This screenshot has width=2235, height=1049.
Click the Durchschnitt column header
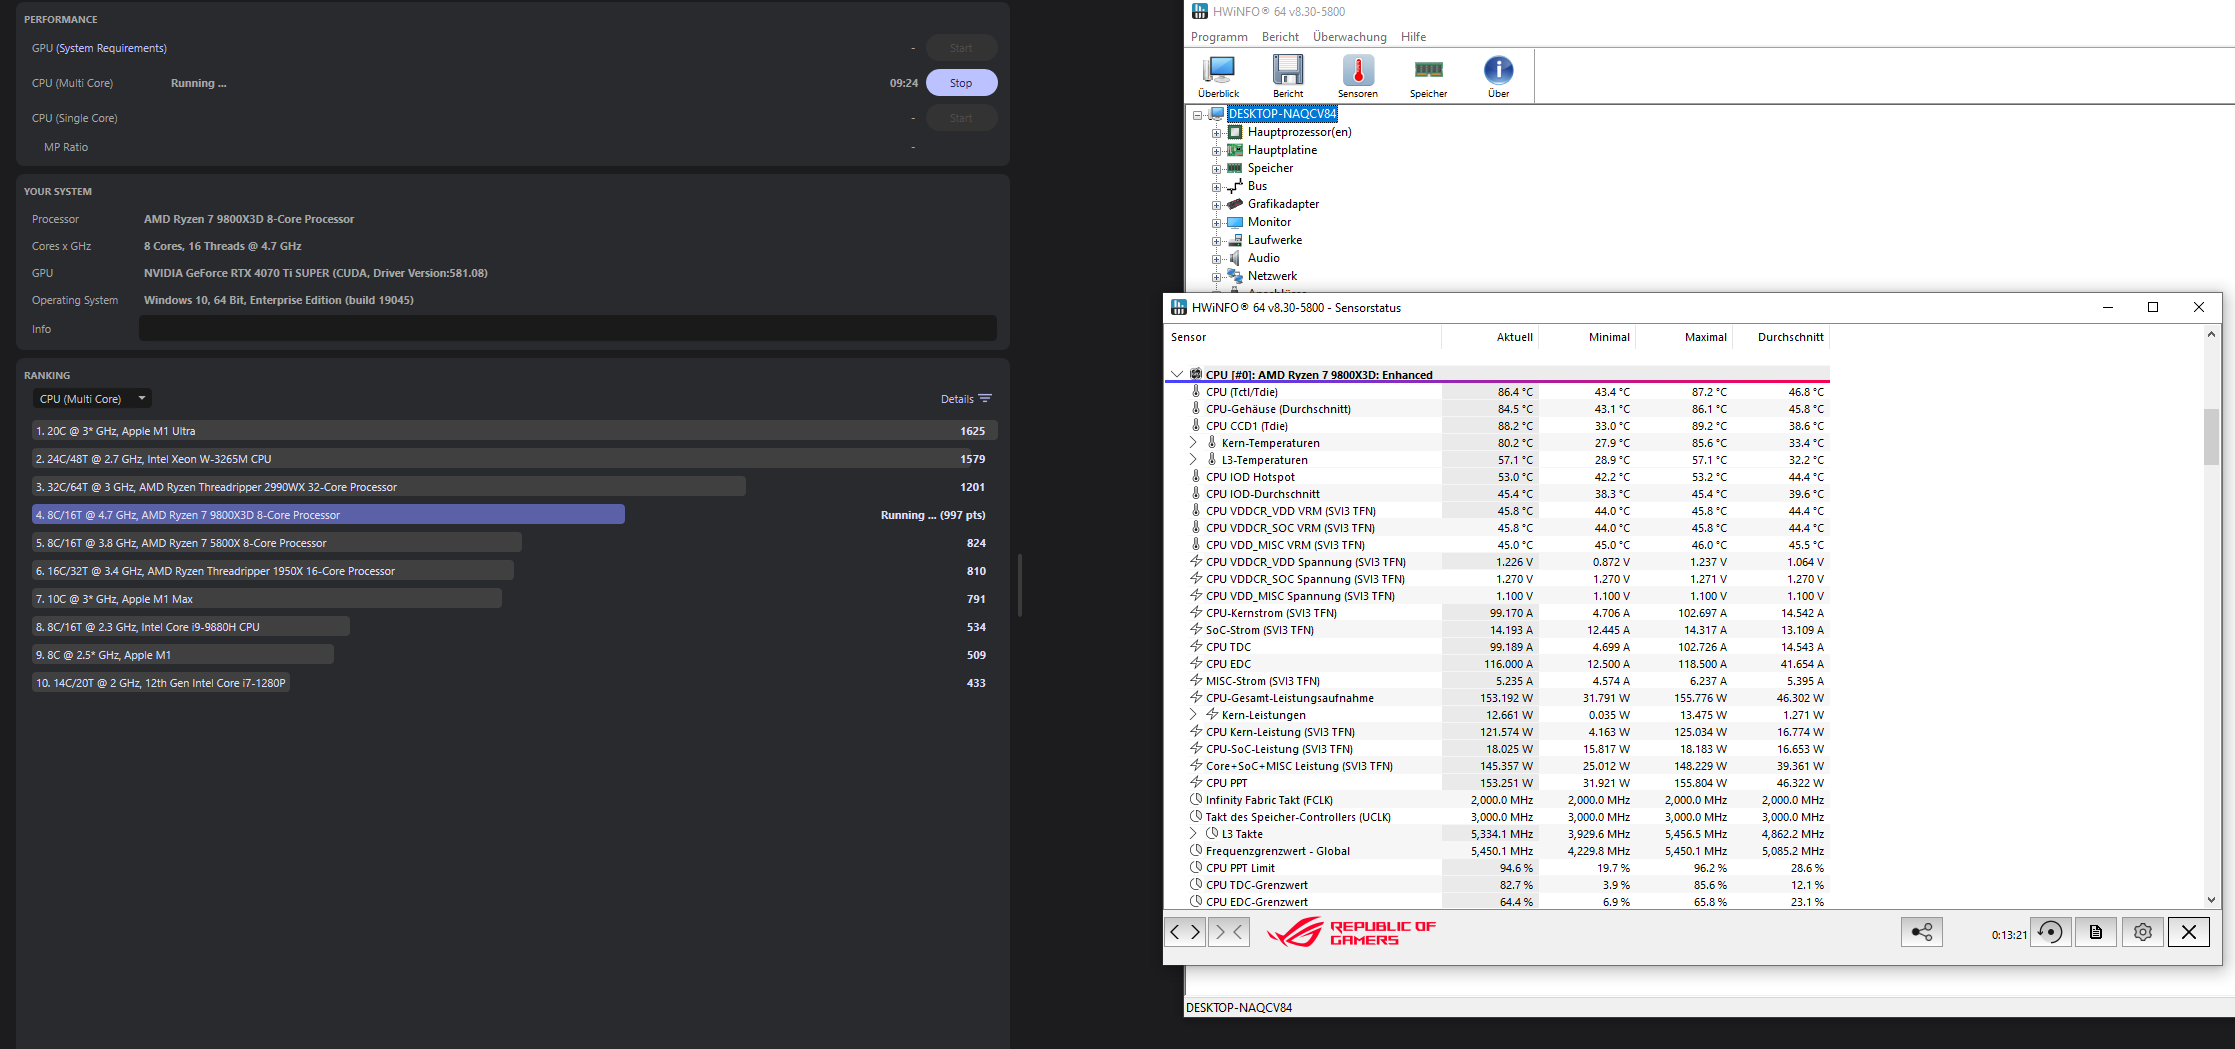tap(1781, 337)
